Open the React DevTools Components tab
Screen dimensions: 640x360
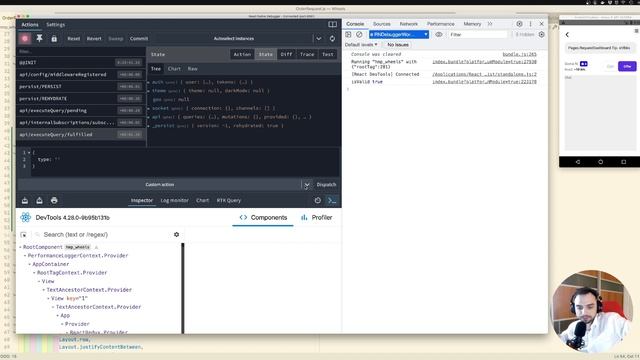(263, 218)
